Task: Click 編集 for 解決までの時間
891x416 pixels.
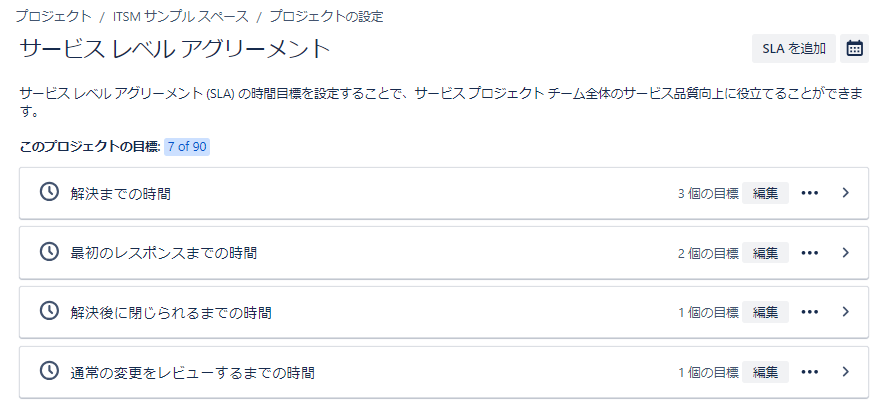Action: (x=765, y=193)
